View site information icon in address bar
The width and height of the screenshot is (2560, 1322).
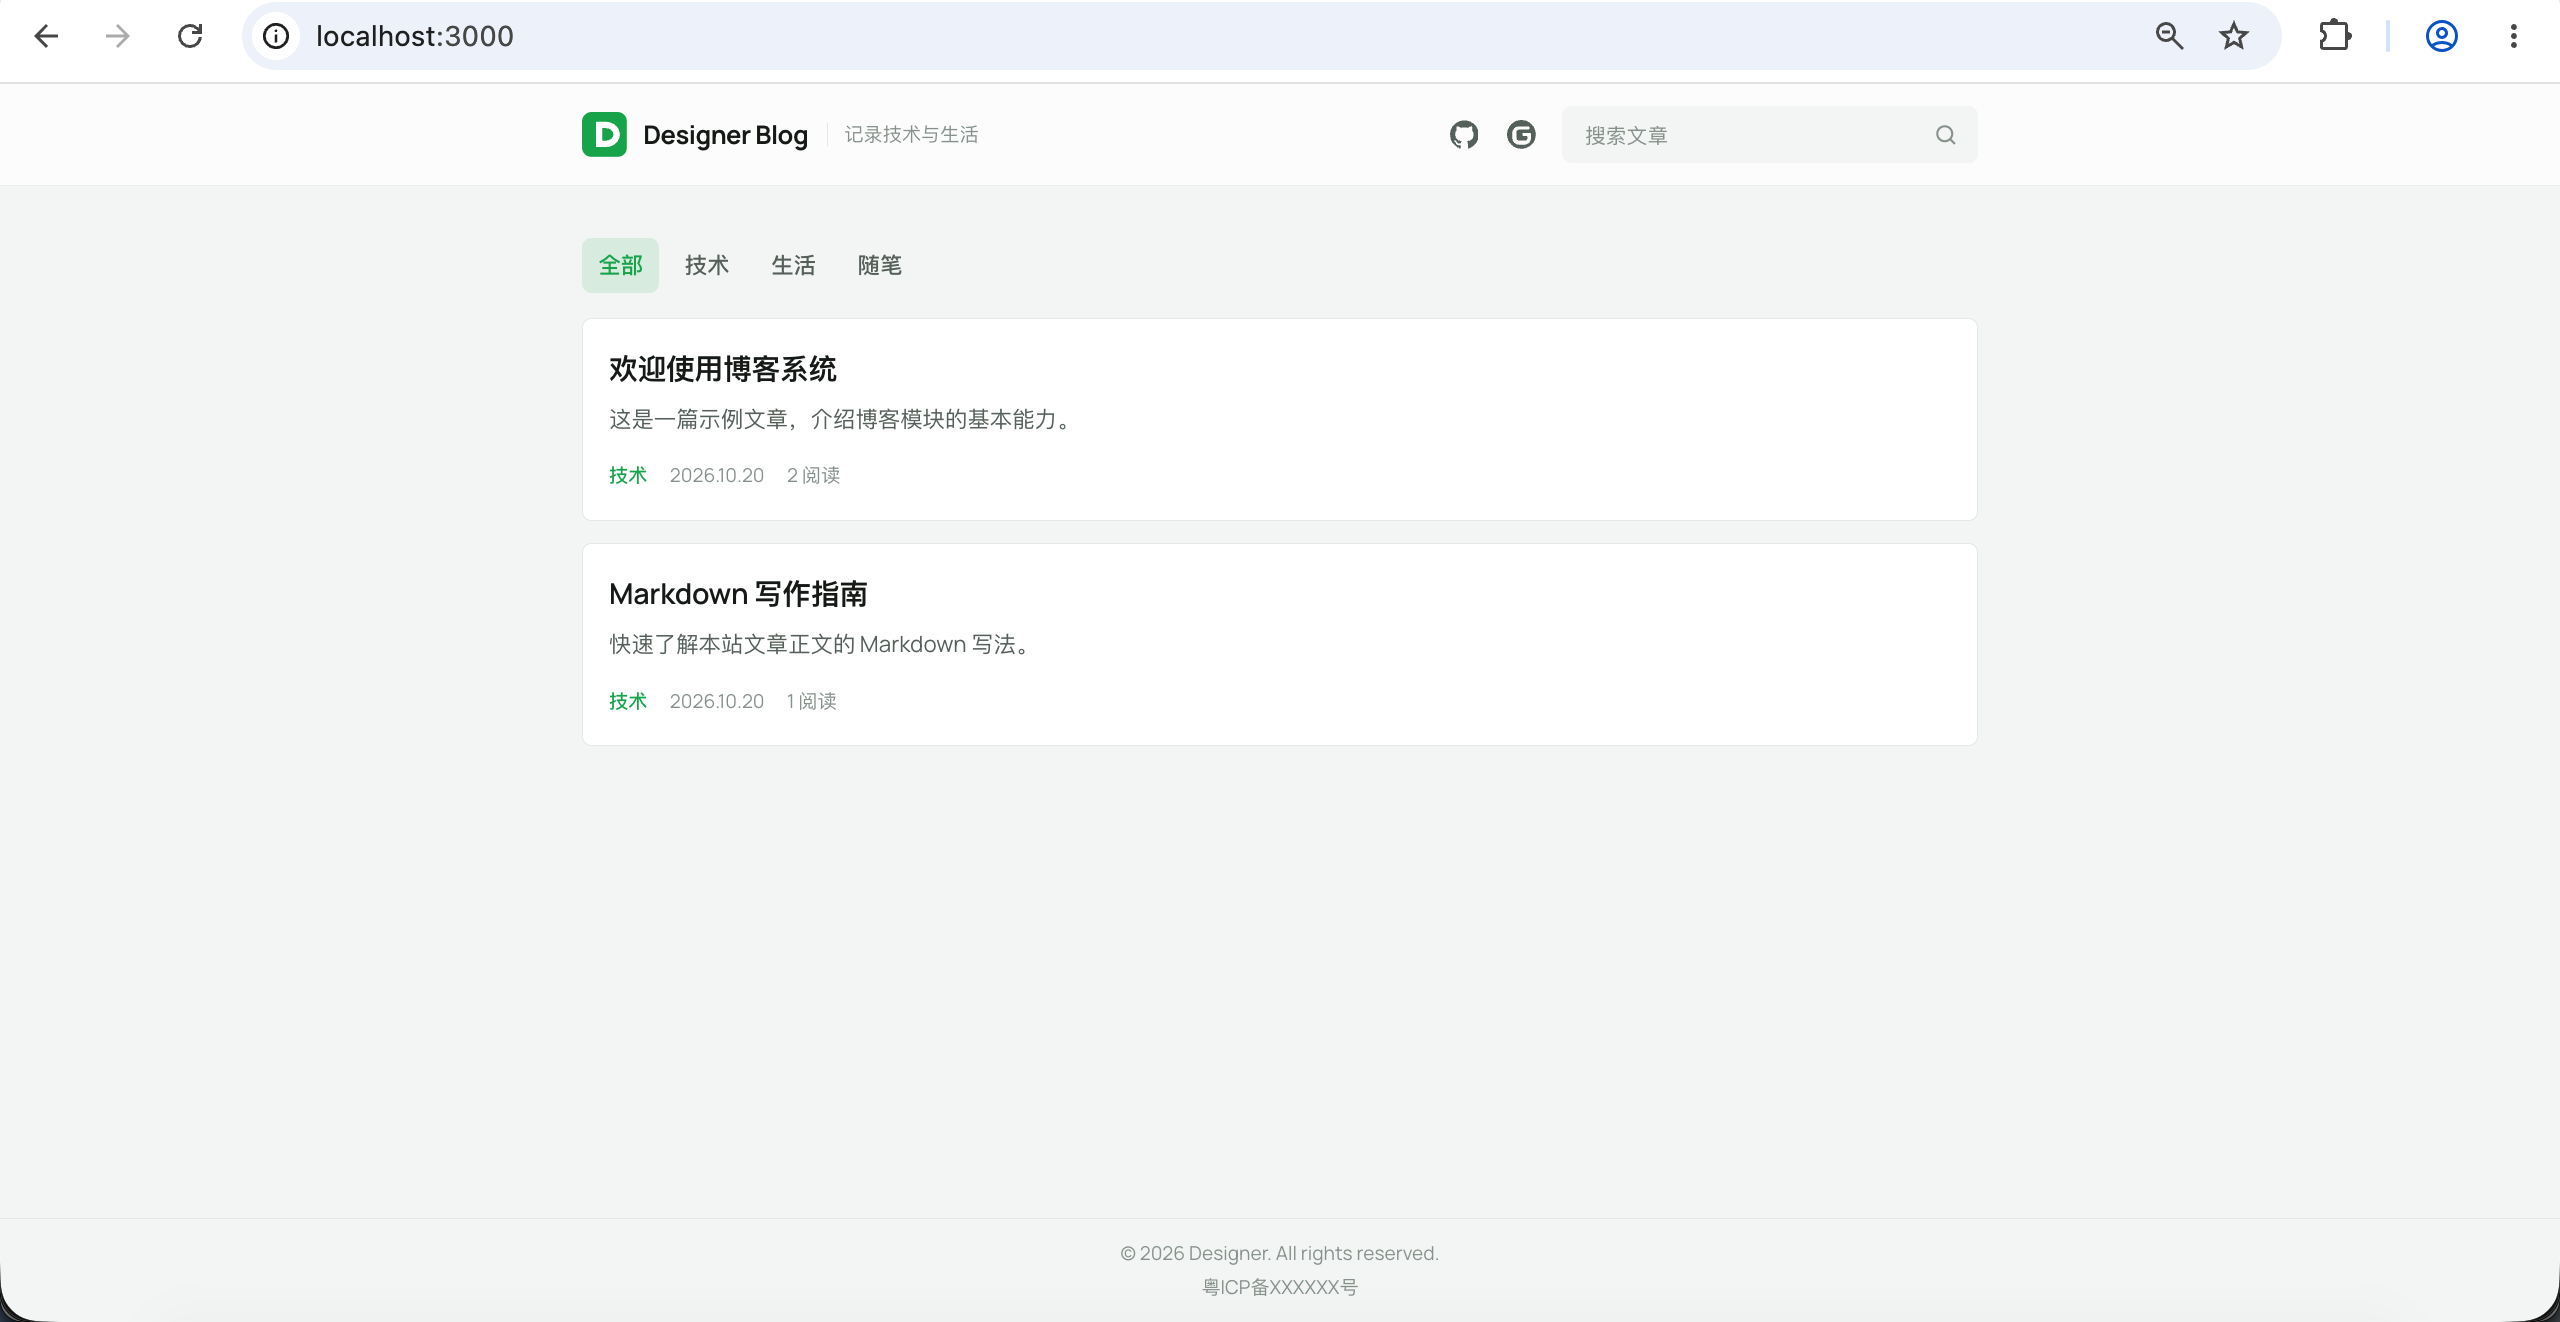coord(276,37)
